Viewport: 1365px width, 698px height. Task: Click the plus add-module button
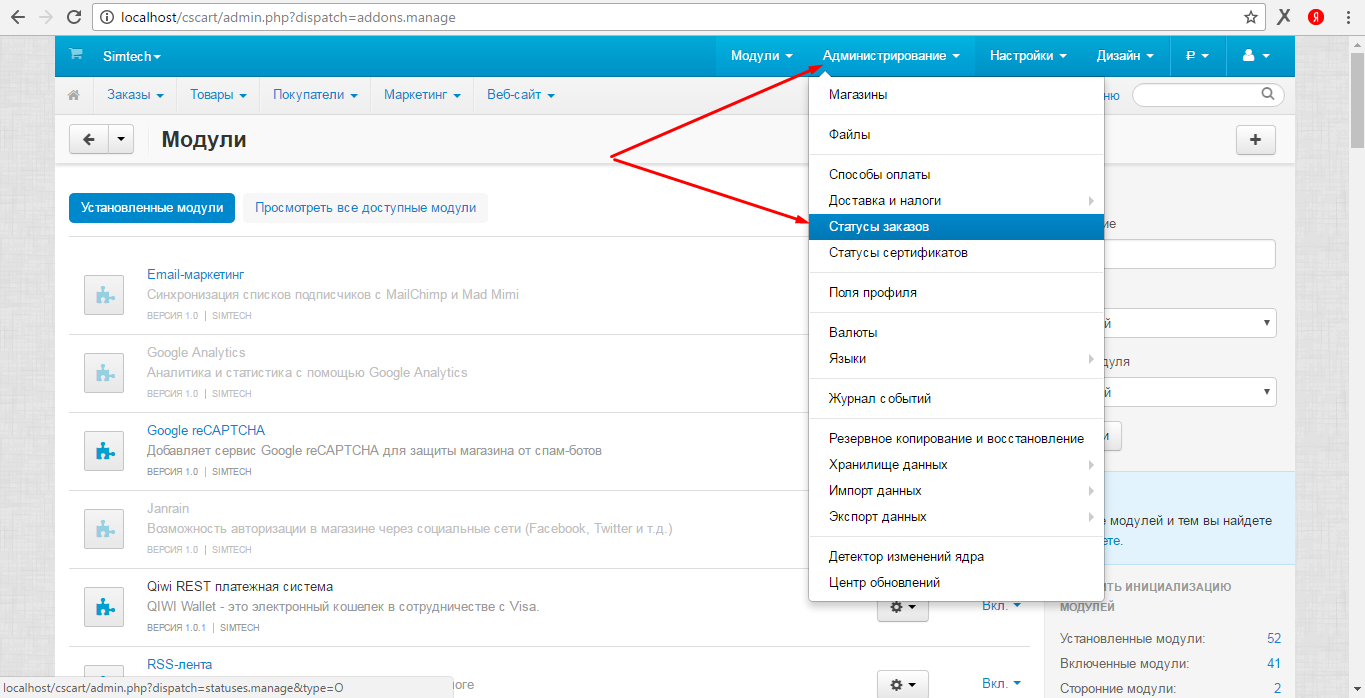pyautogui.click(x=1256, y=140)
